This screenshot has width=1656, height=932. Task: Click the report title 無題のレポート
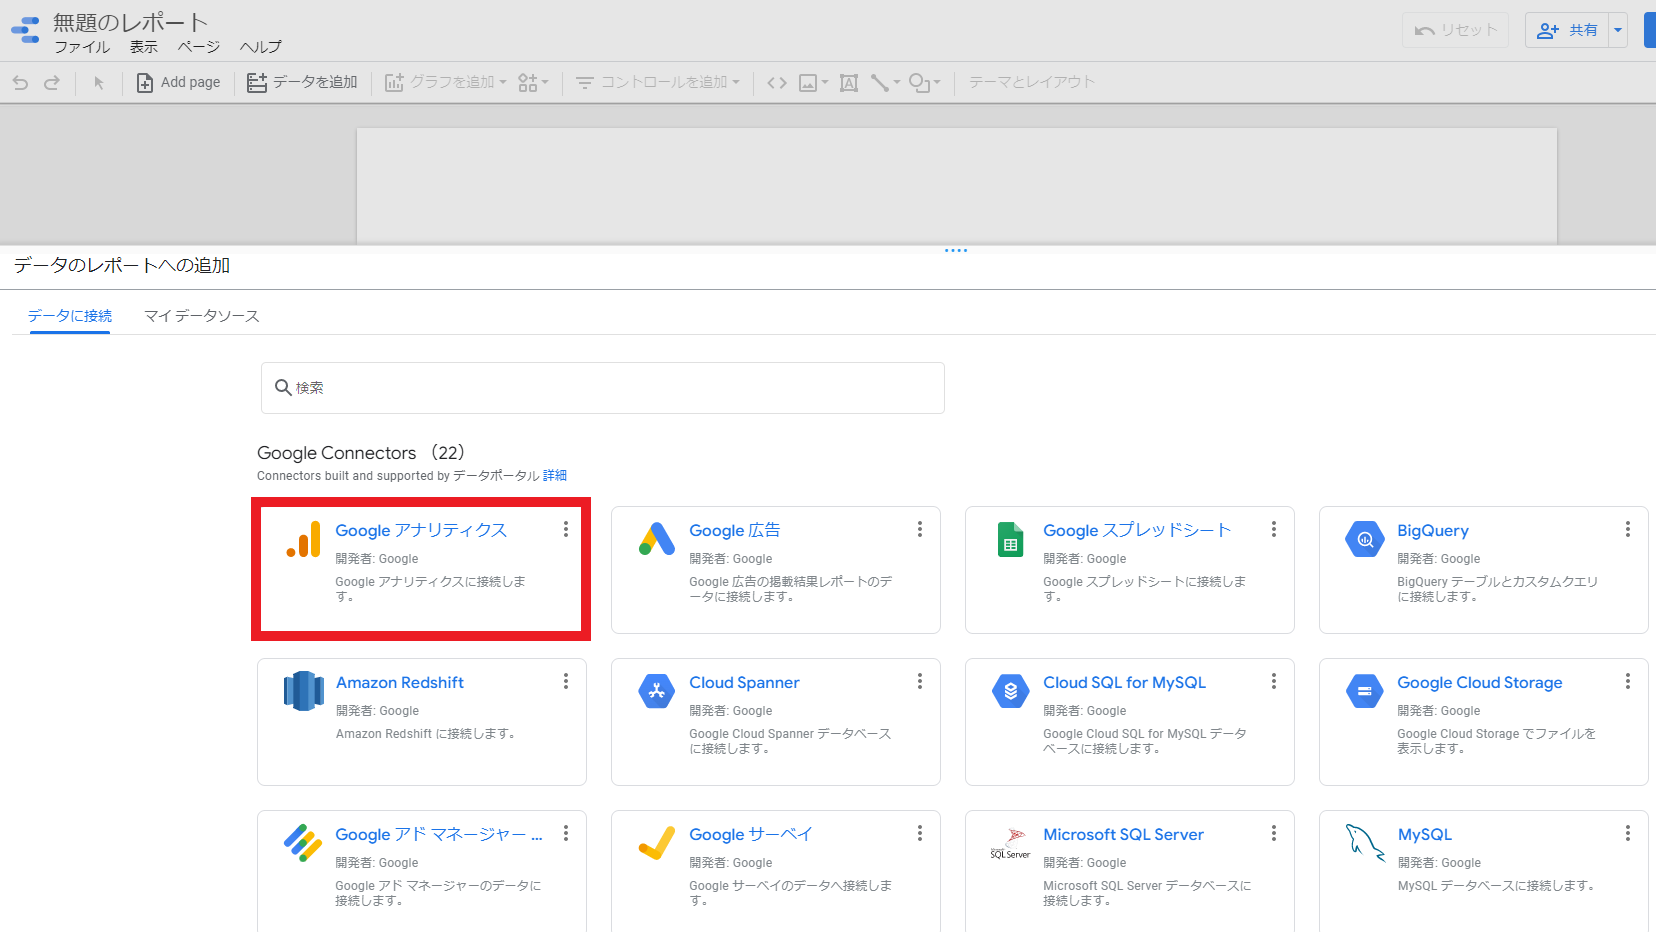click(x=130, y=22)
